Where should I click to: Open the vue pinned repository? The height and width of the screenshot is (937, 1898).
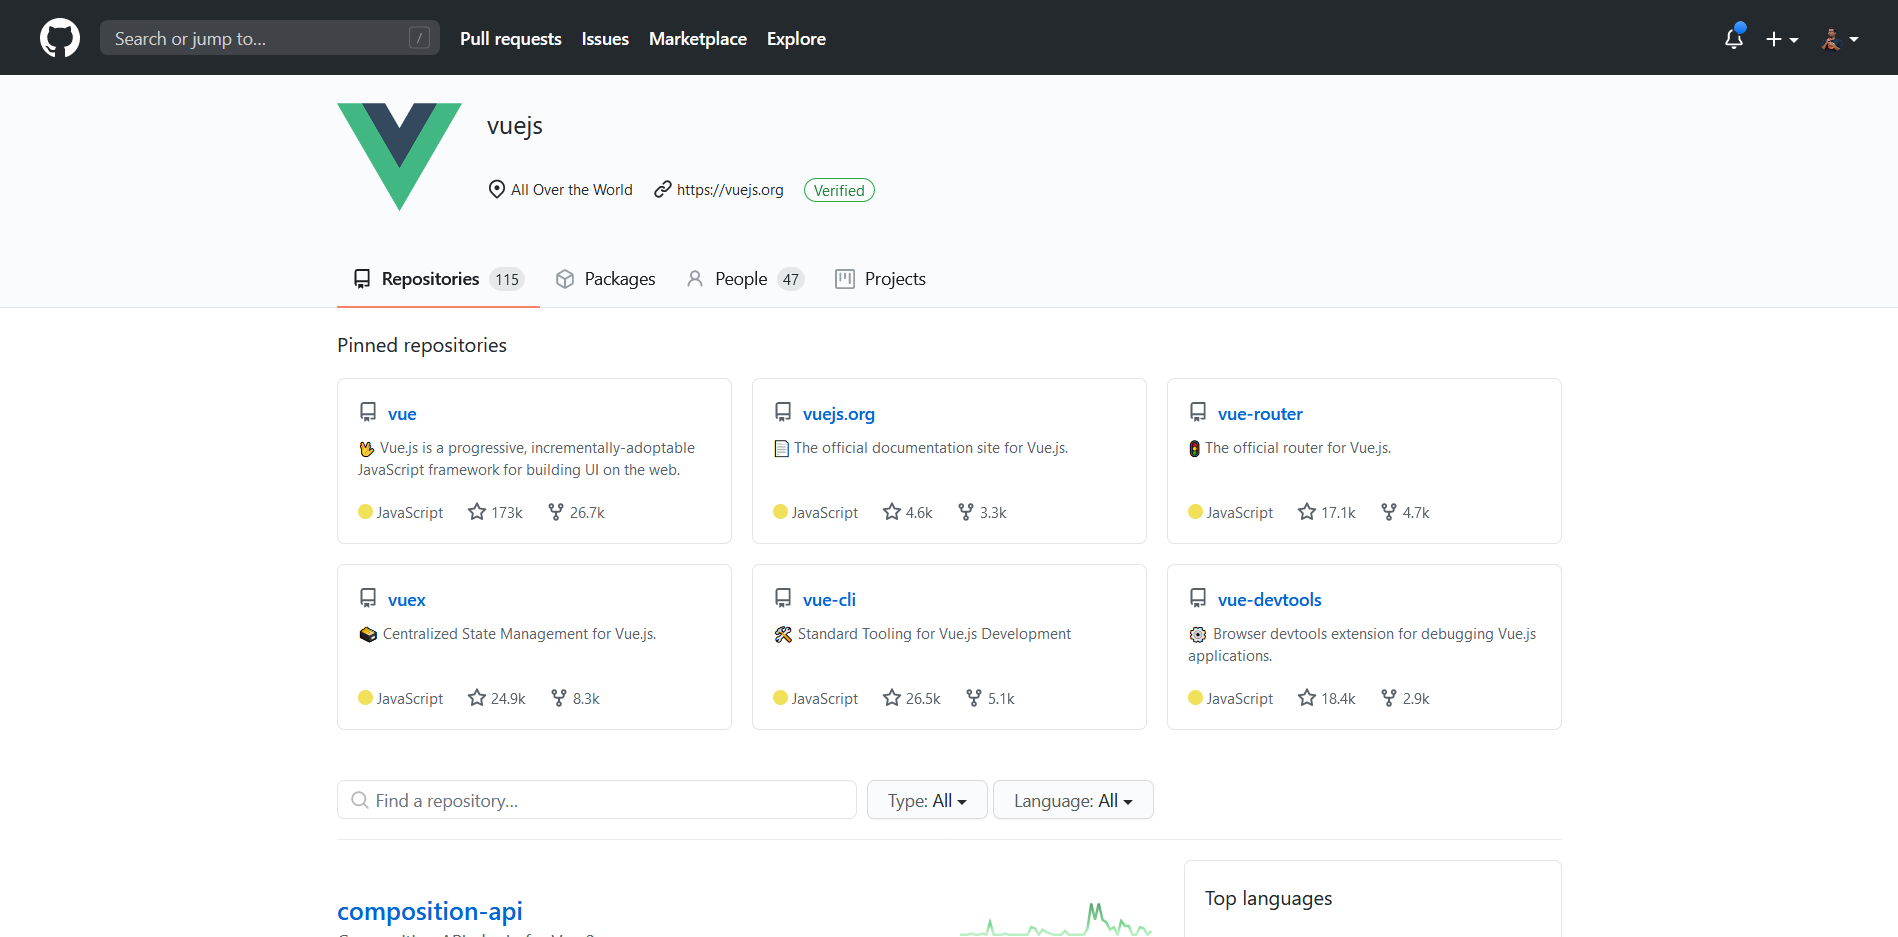(402, 414)
